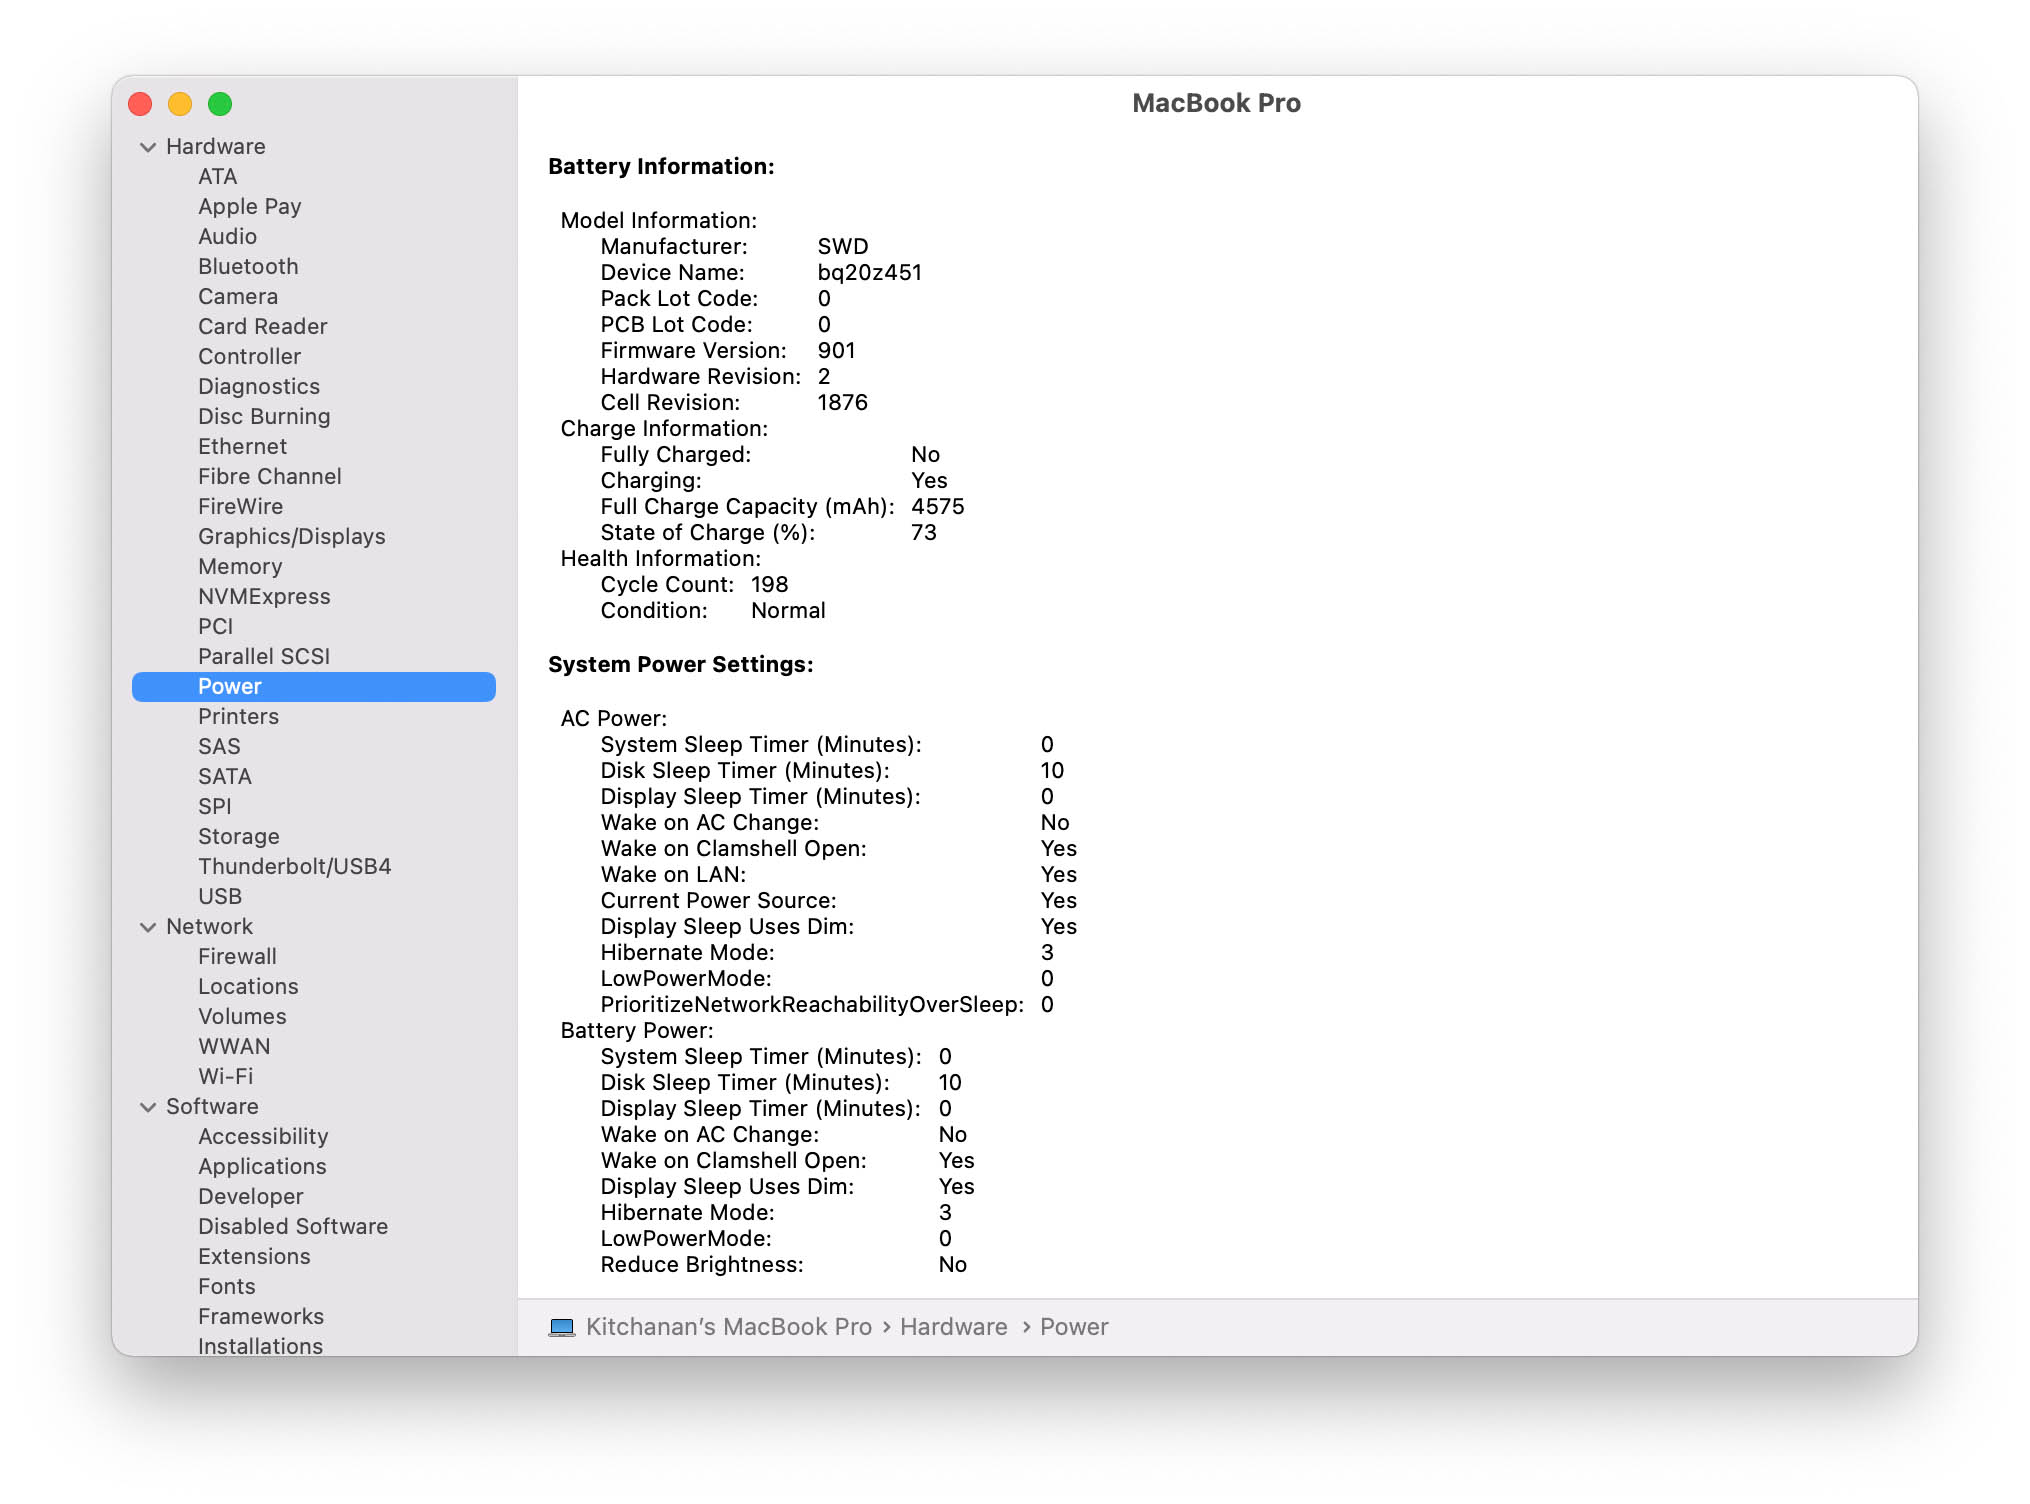Select PCI in the sidebar
Image resolution: width=2030 pixels, height=1504 pixels.
[215, 627]
